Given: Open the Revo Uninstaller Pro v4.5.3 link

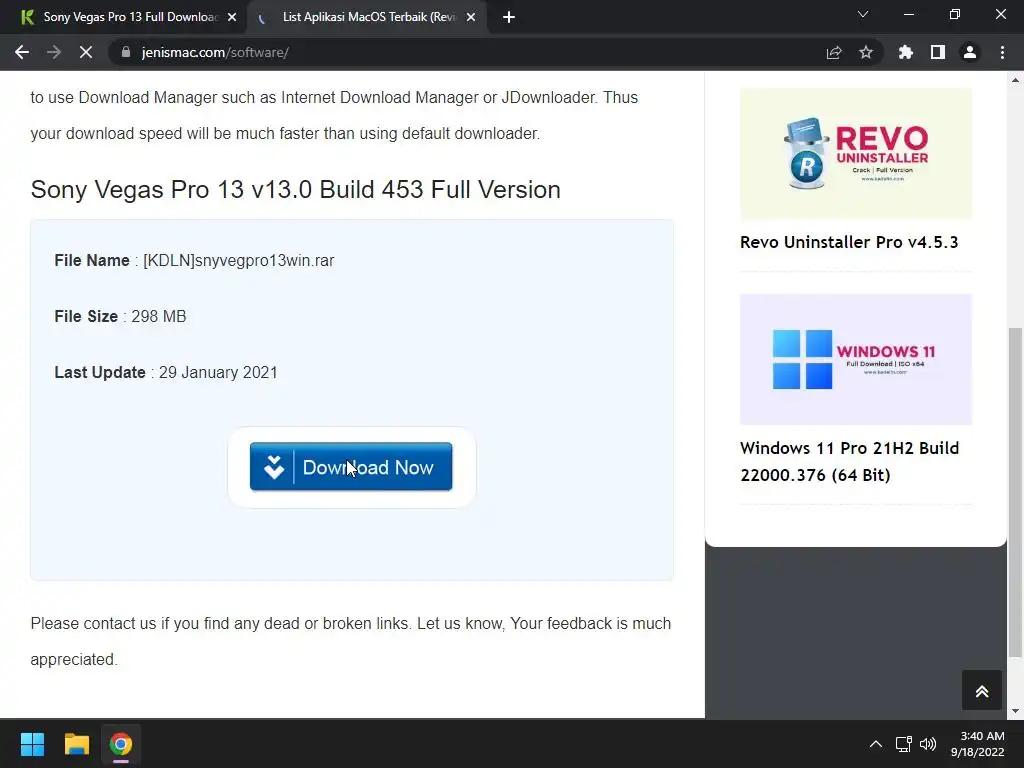Looking at the screenshot, I should coord(848,242).
